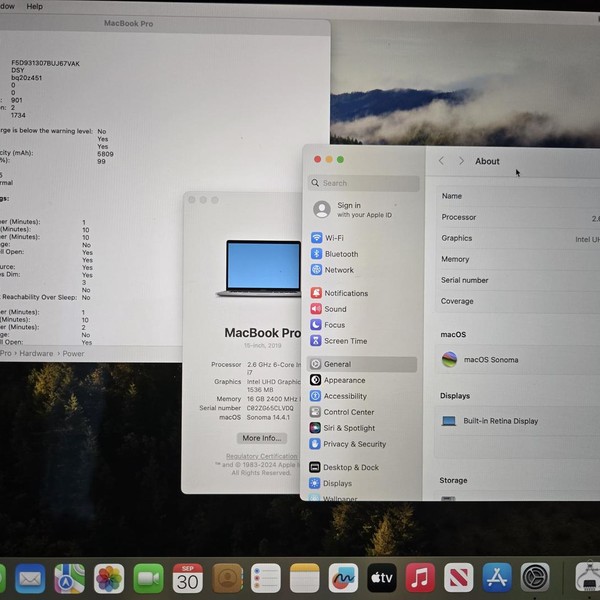Viewport: 600px width, 600px height.
Task: Open Photos from the Dock
Action: point(109,578)
